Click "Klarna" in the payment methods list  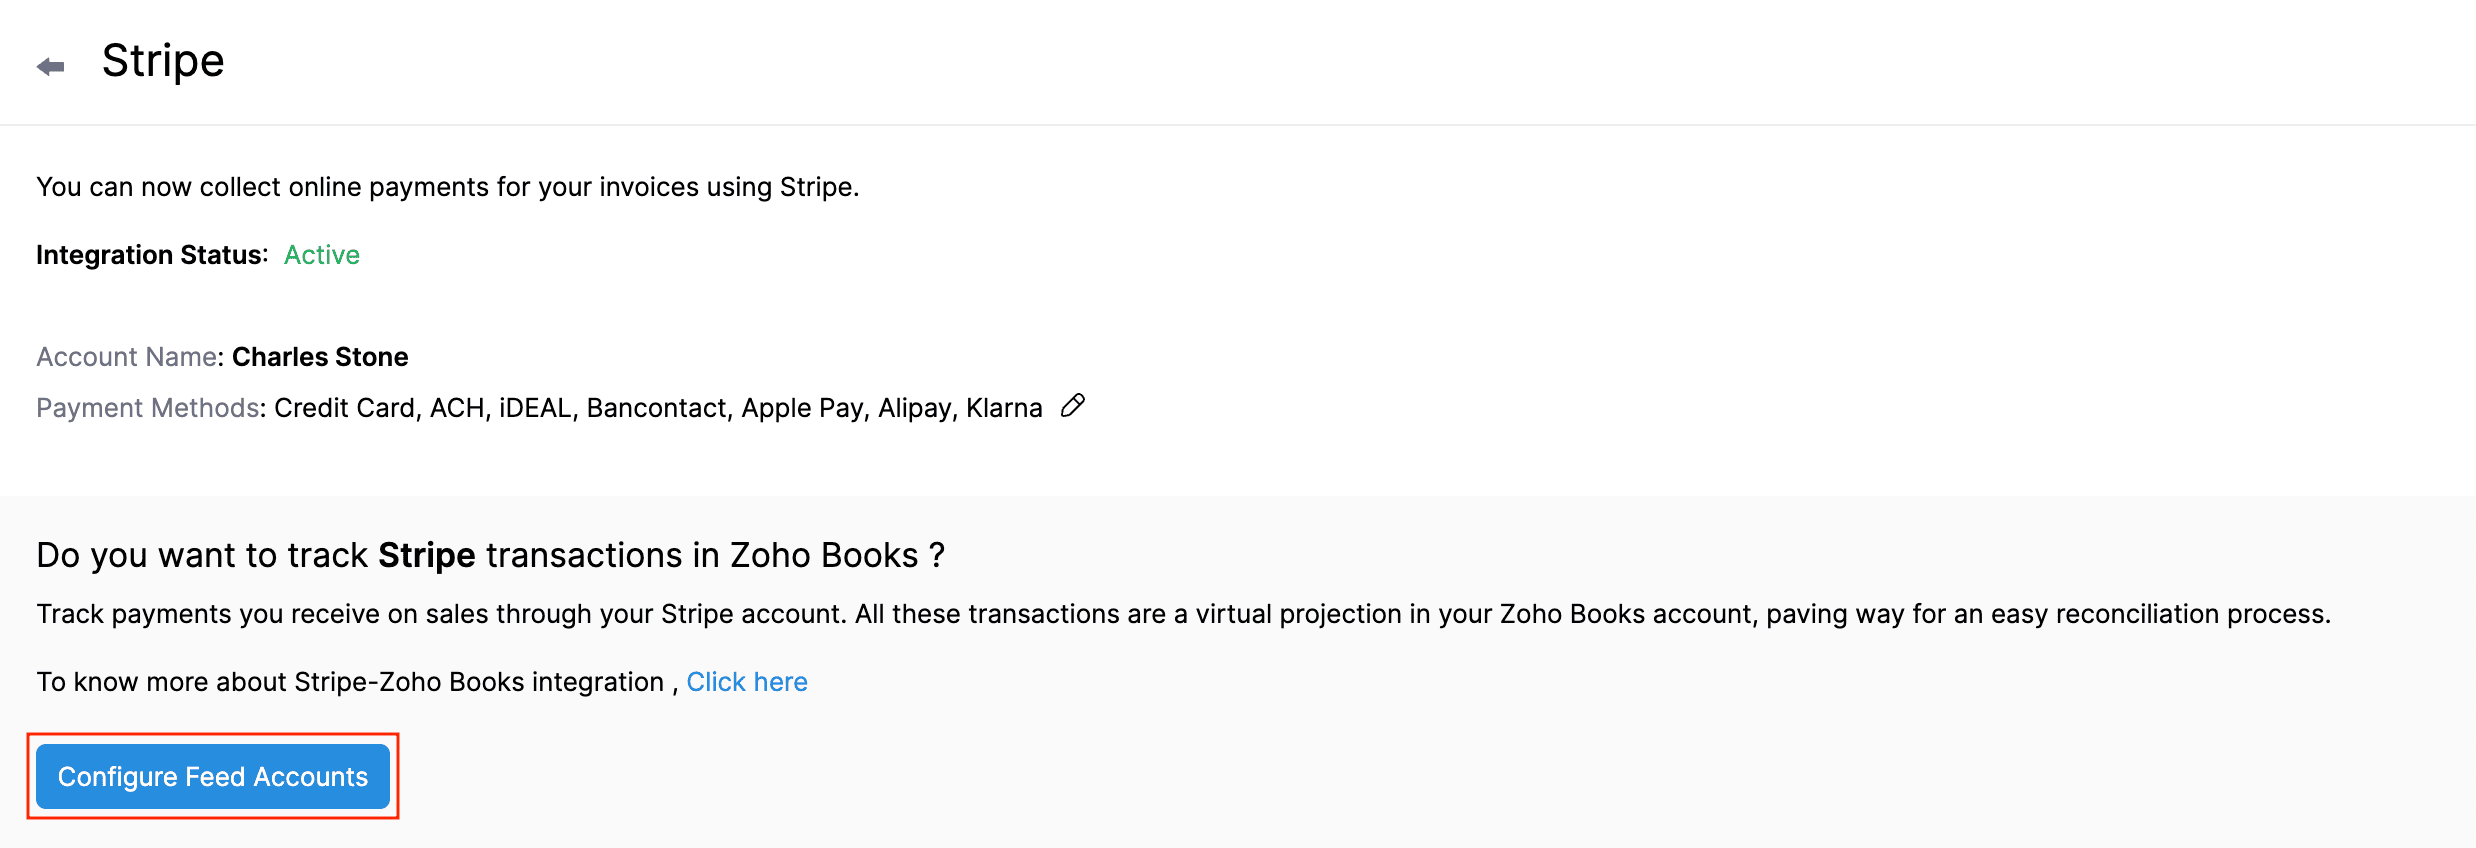[1004, 408]
